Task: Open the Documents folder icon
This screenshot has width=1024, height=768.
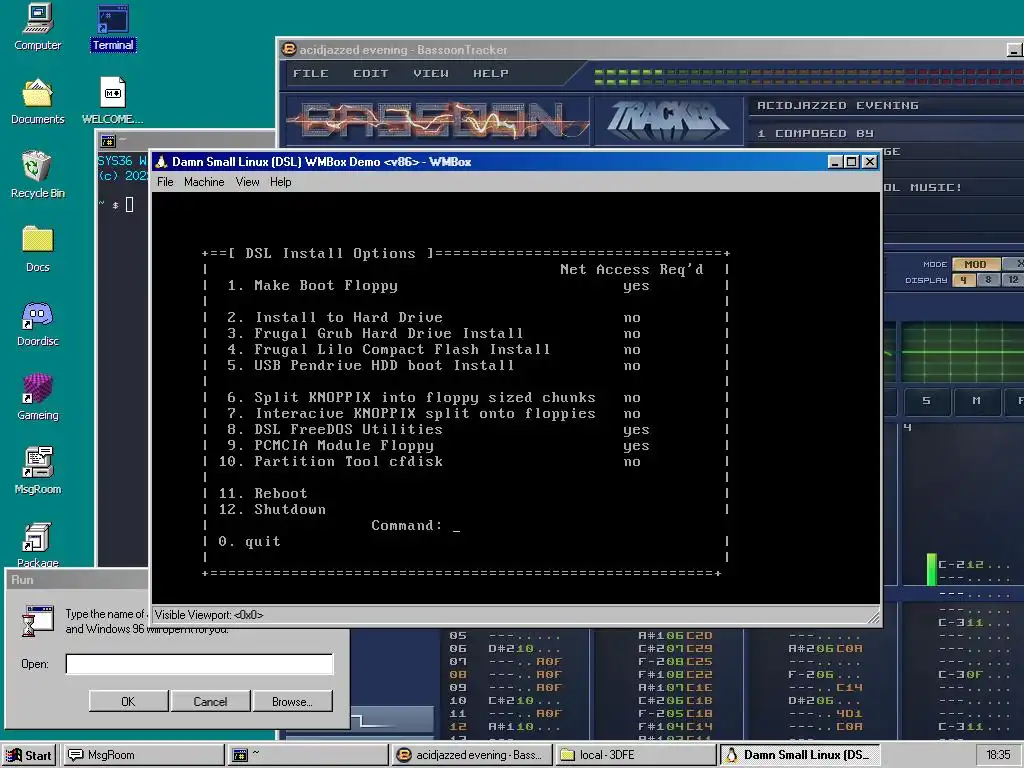Action: [37, 101]
